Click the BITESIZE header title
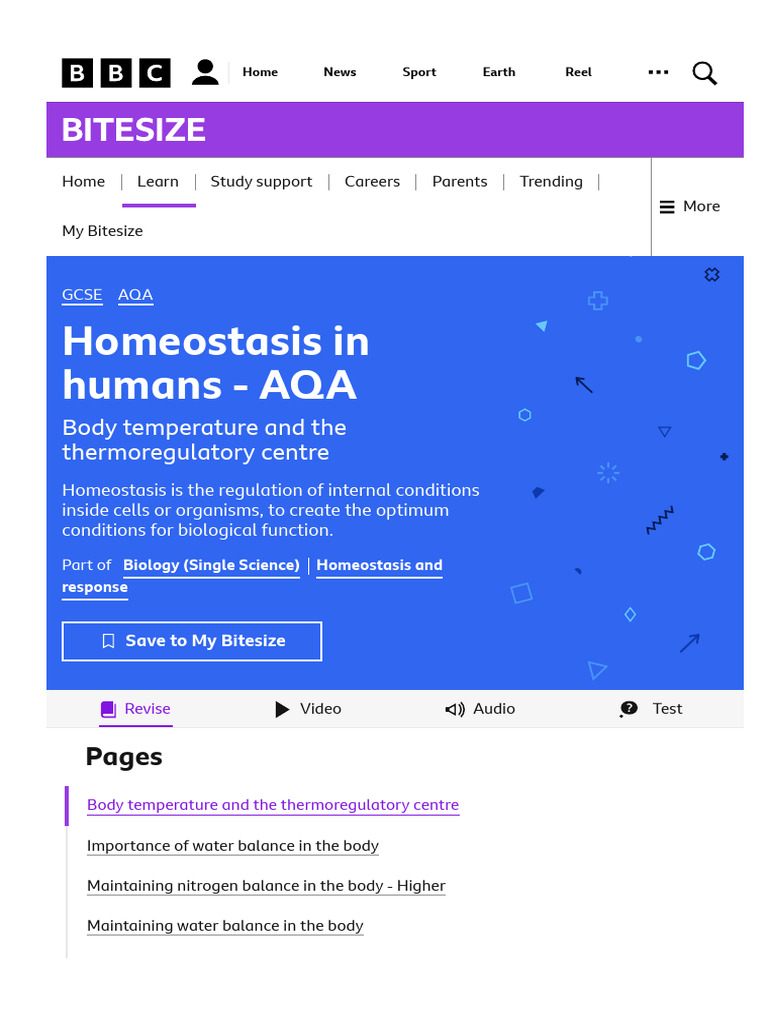 (134, 130)
